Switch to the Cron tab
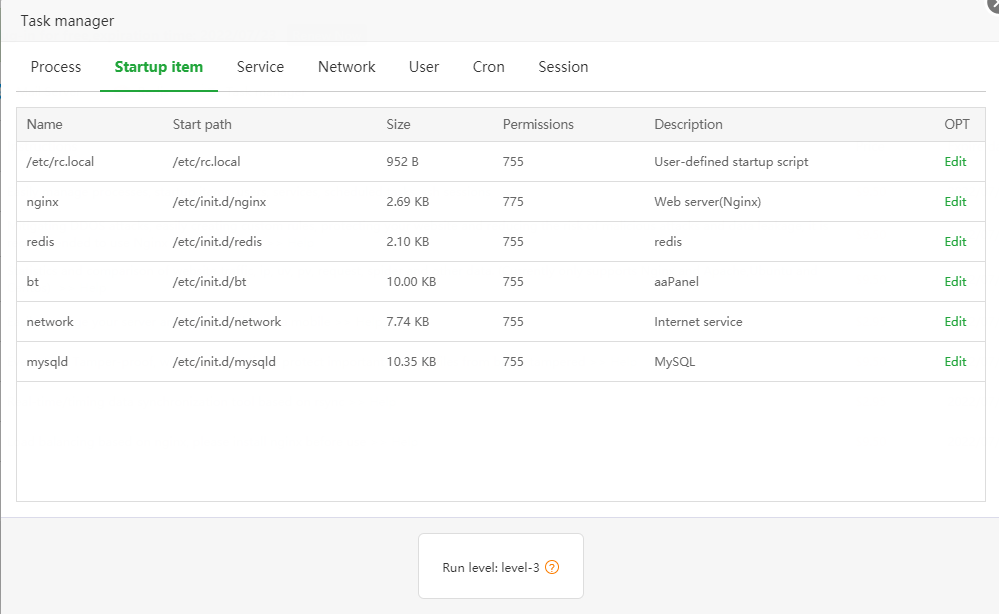Viewport: 999px width, 614px height. point(489,67)
